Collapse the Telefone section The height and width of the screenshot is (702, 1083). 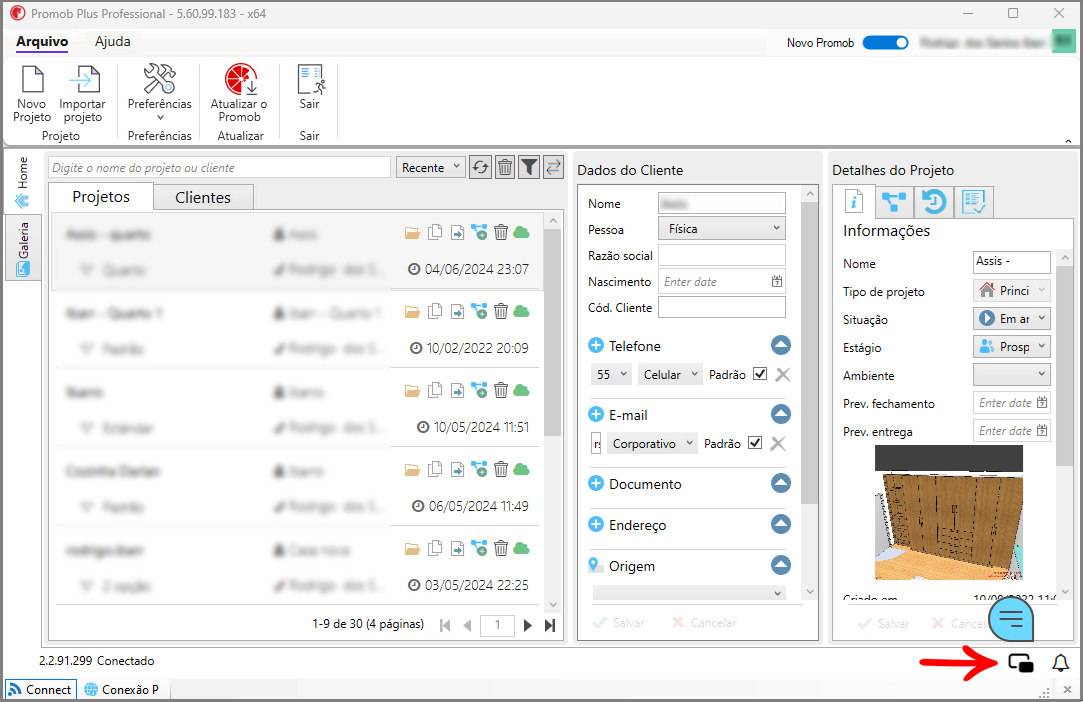(780, 345)
